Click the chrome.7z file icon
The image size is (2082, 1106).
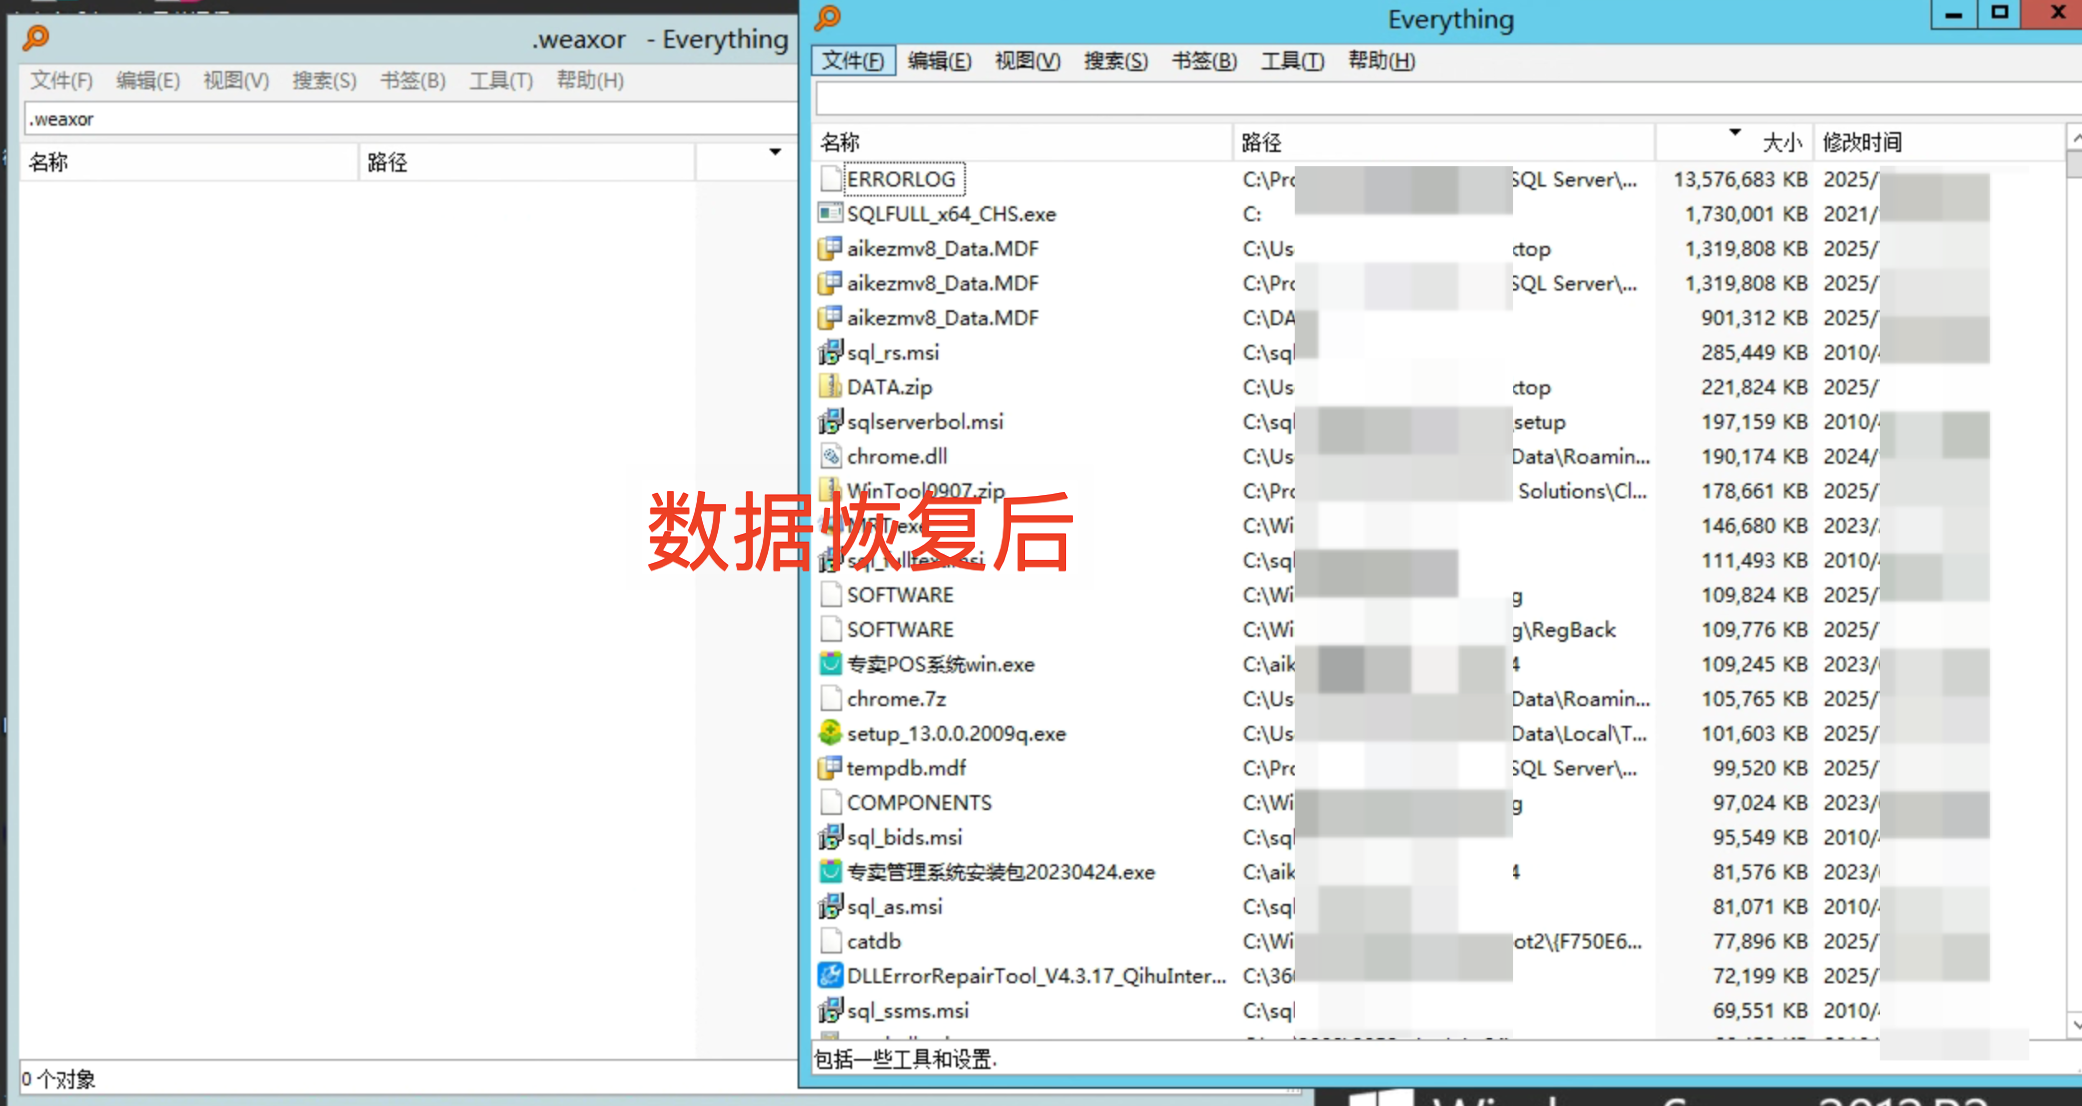point(830,698)
